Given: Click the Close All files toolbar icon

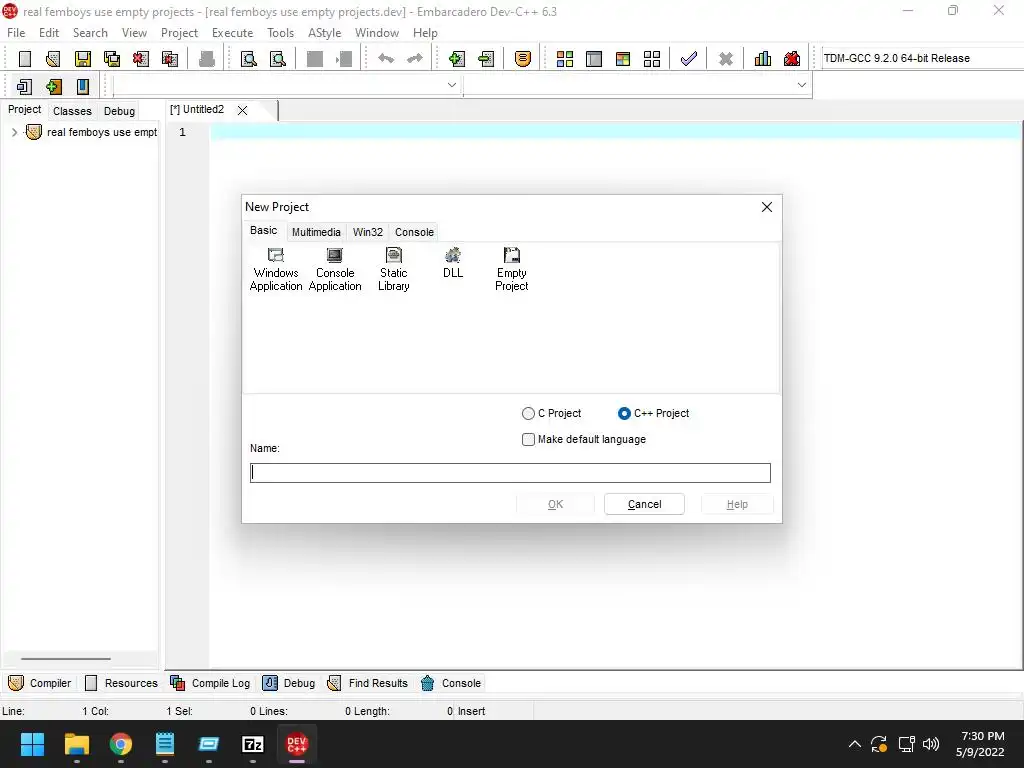Looking at the screenshot, I should (170, 59).
